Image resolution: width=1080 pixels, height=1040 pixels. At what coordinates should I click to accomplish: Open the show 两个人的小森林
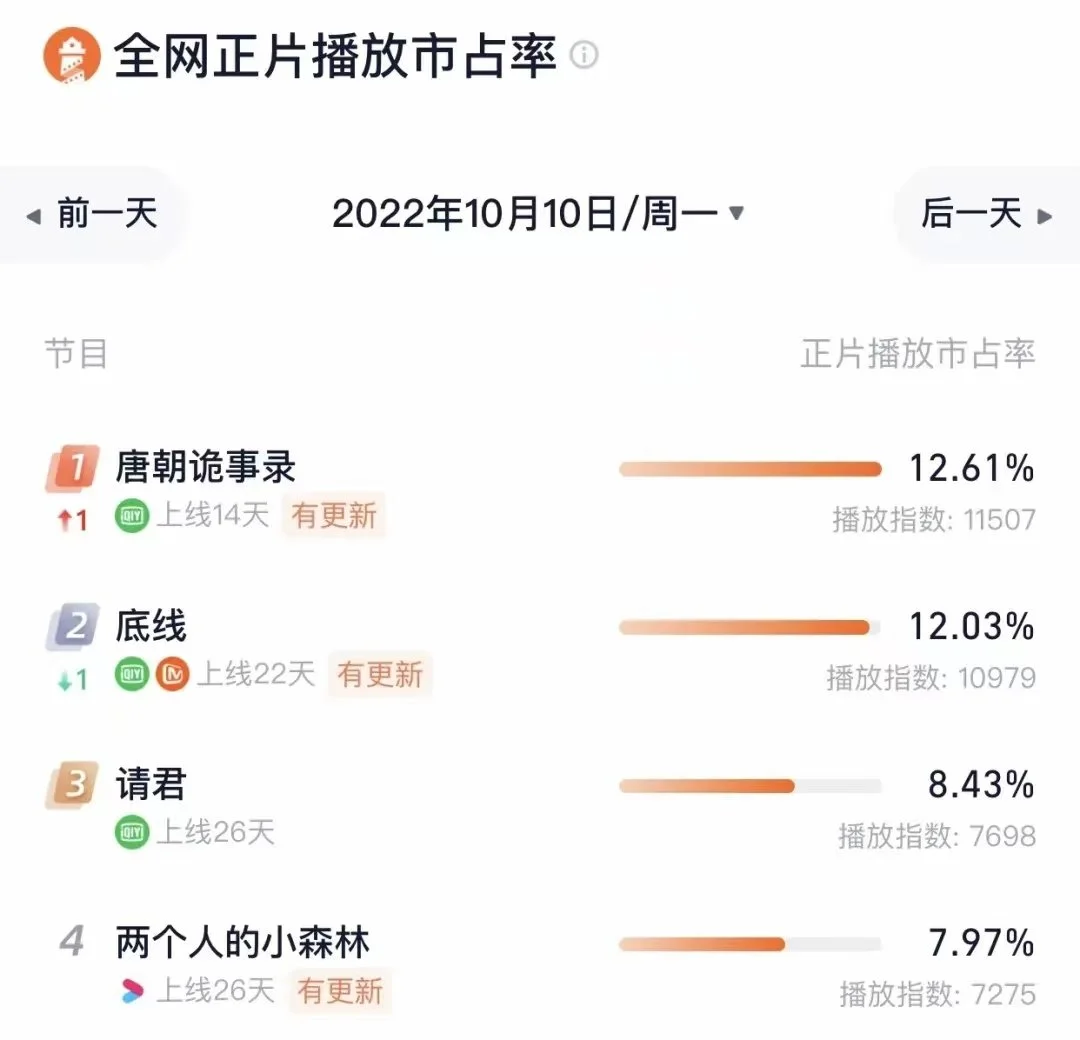[x=242, y=943]
